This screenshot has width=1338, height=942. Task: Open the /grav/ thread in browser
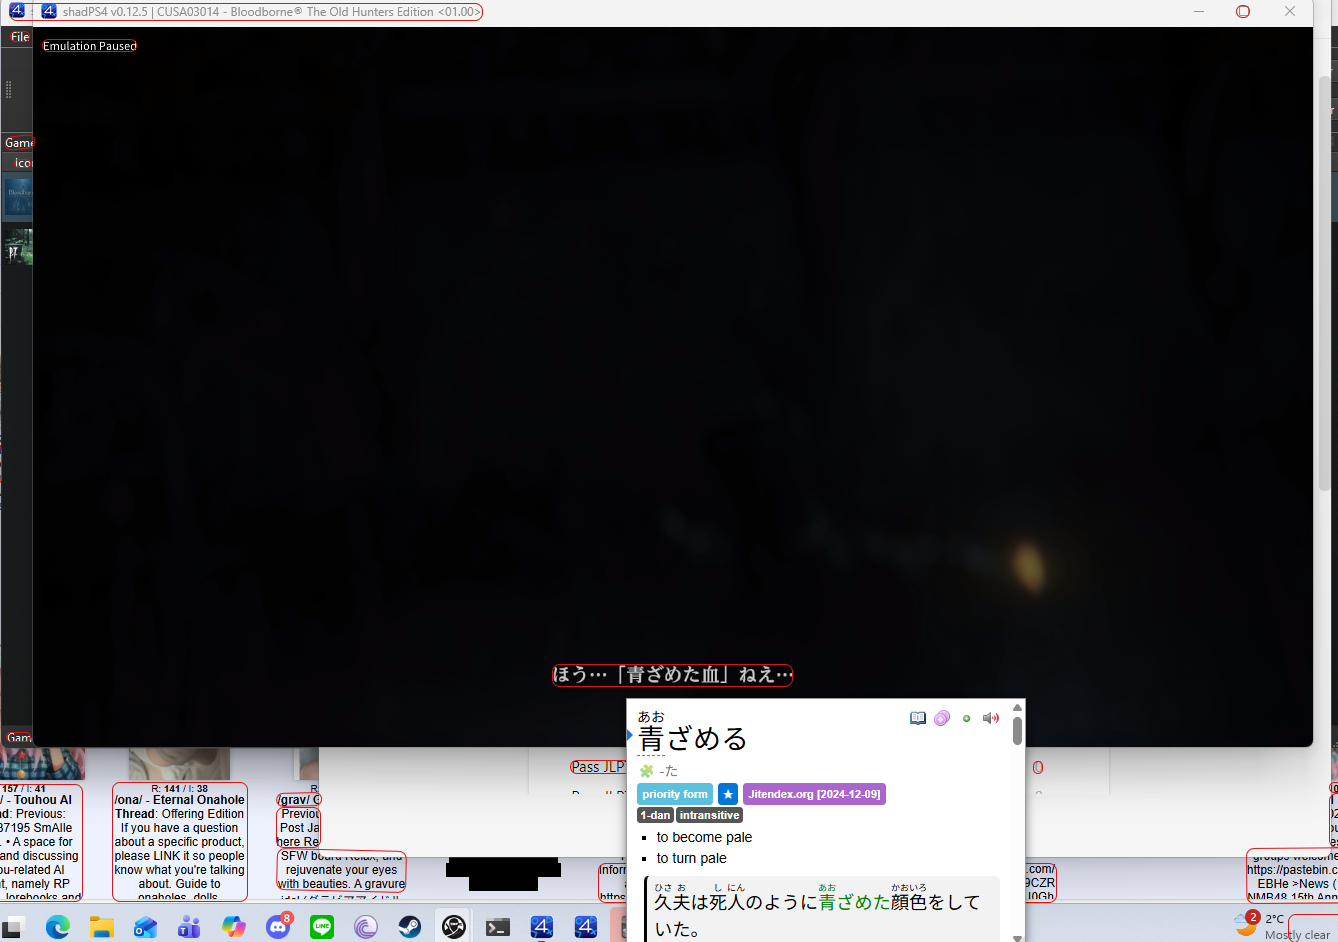point(299,800)
